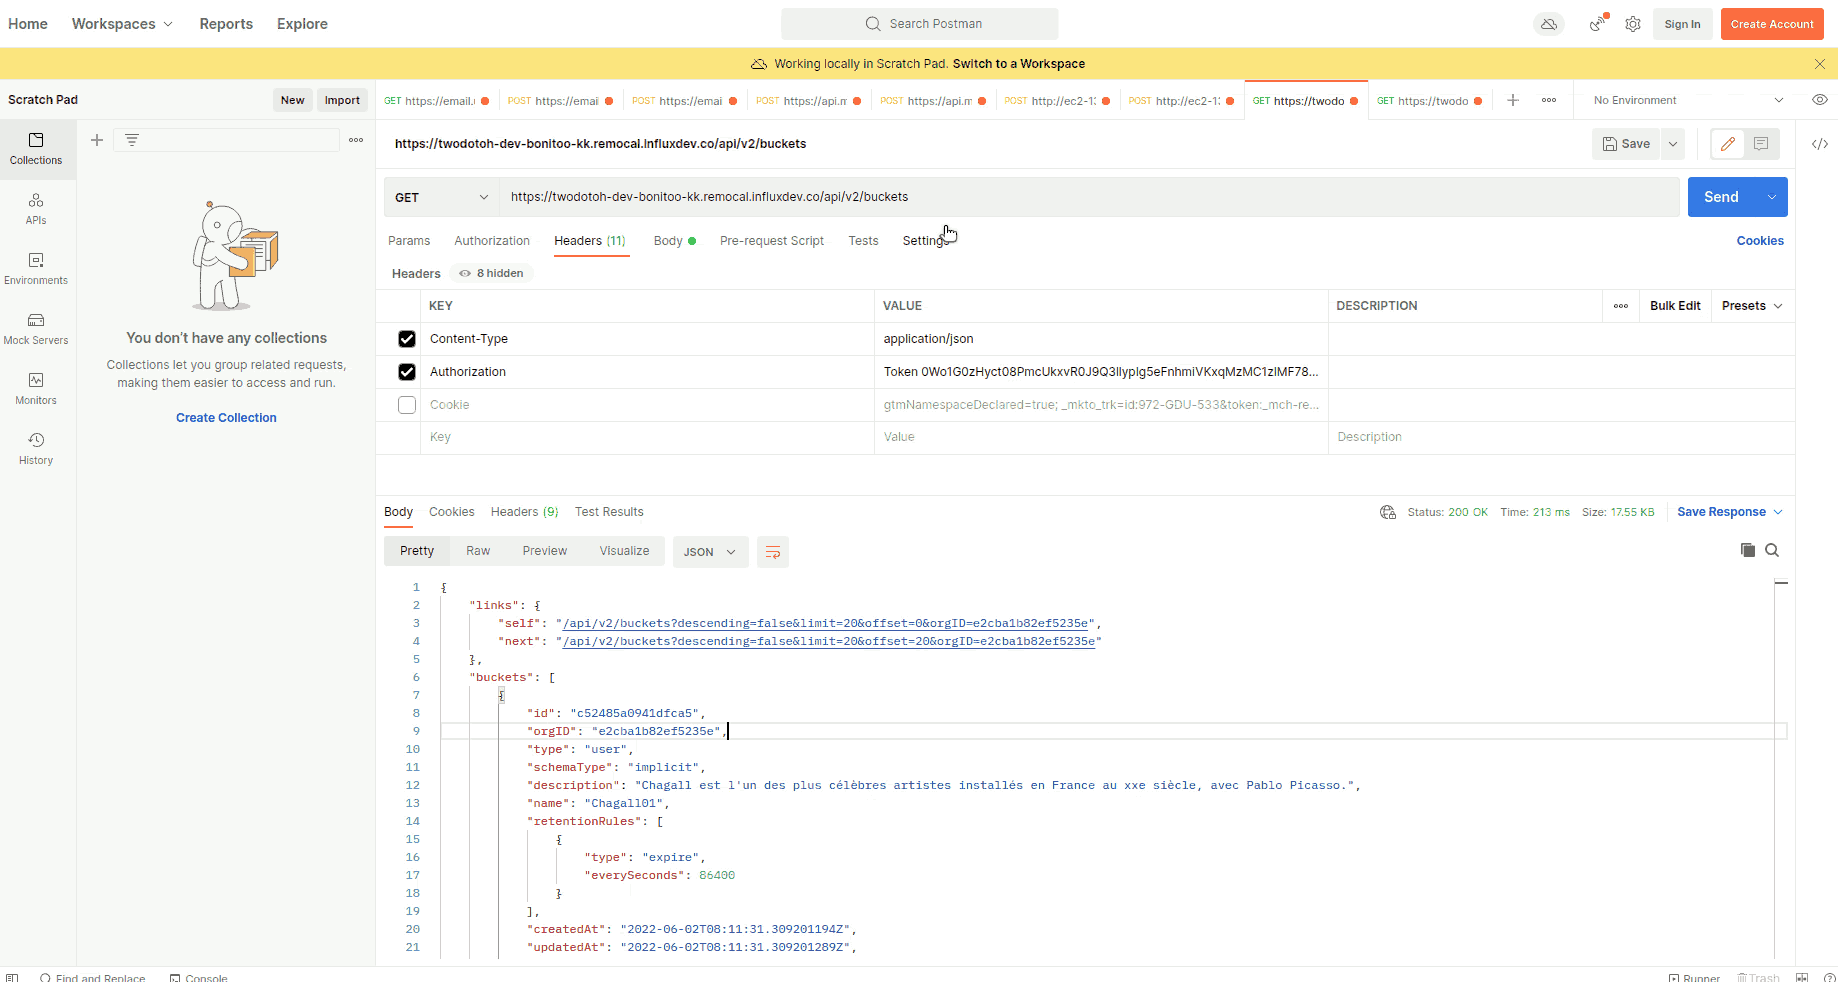Image resolution: width=1838 pixels, height=982 pixels.
Task: Switch response view to Preview
Action: (545, 551)
